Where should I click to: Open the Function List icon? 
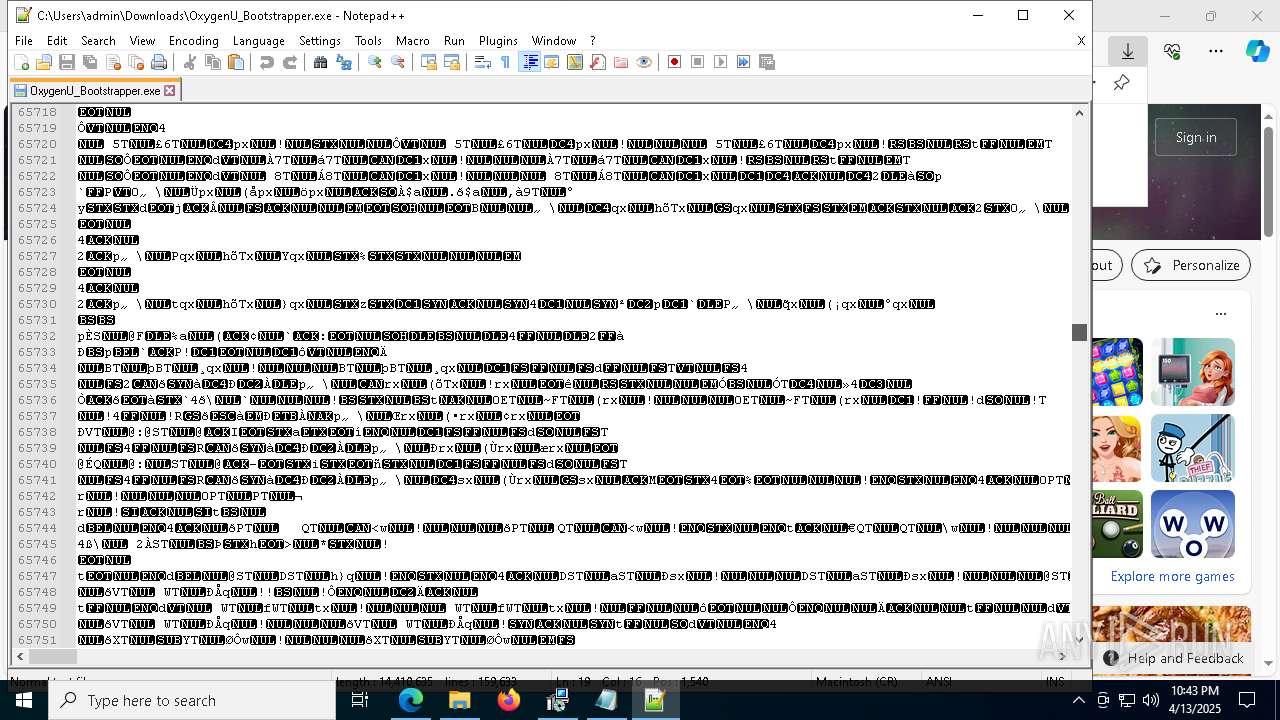coord(598,62)
